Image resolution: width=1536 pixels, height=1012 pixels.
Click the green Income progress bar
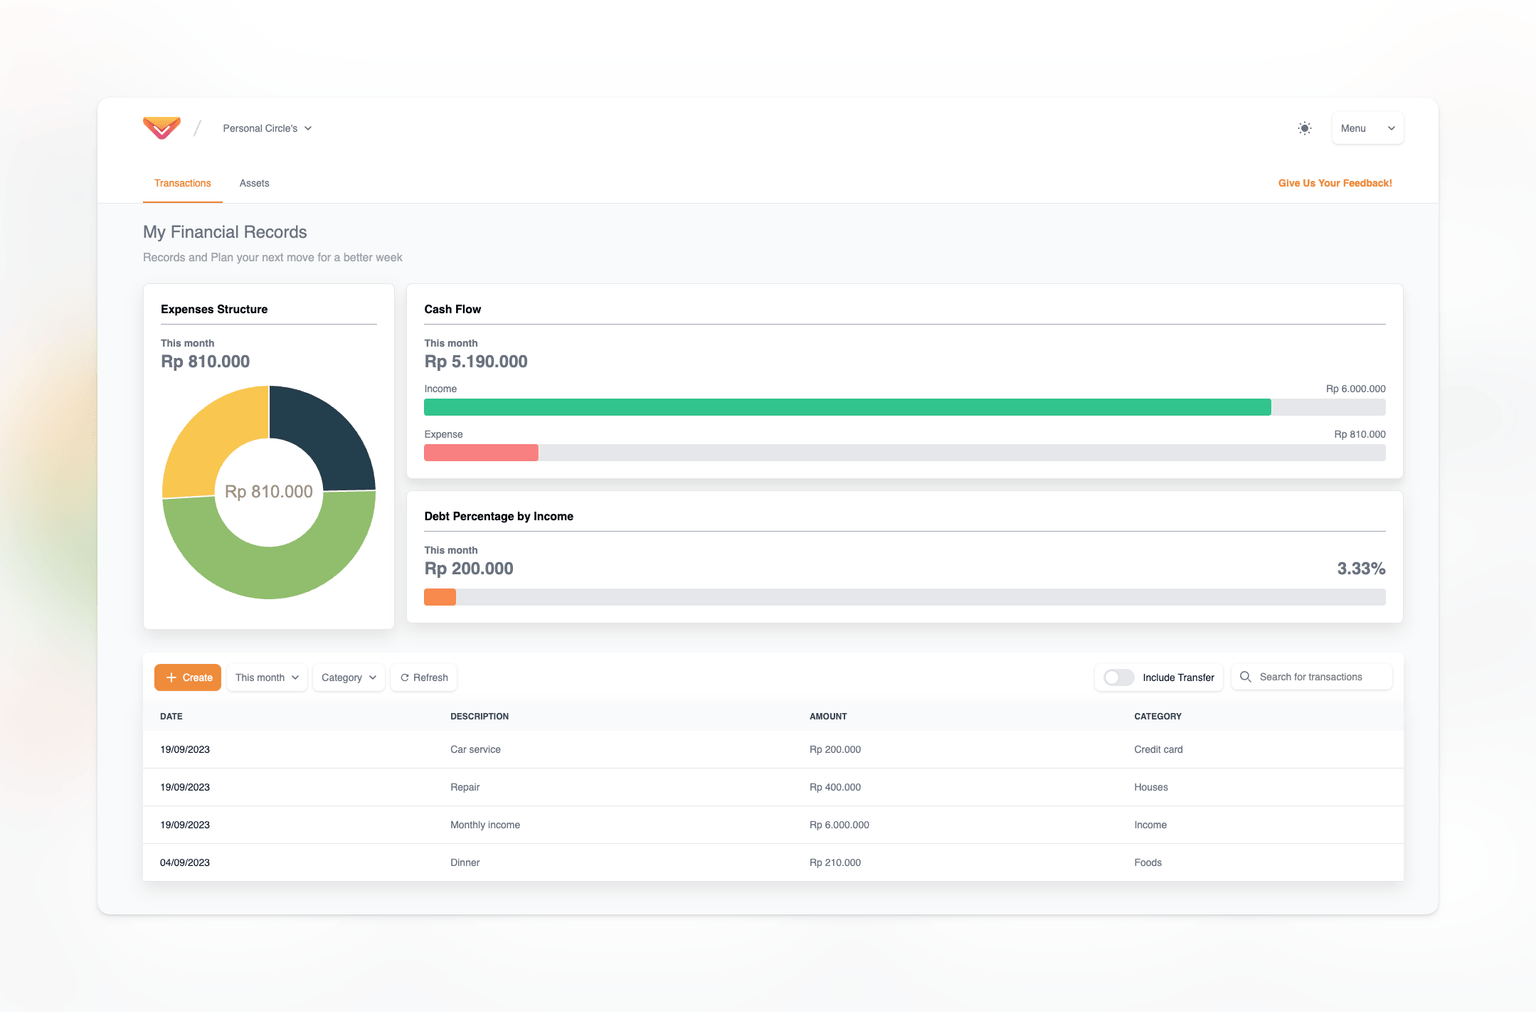pyautogui.click(x=847, y=407)
